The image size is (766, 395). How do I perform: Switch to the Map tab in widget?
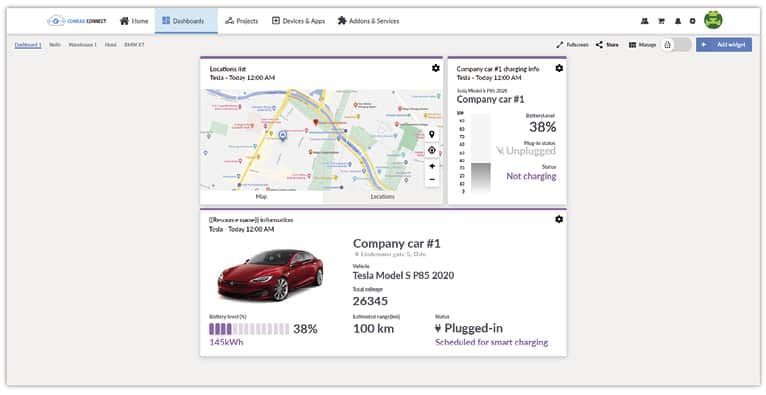coord(261,196)
